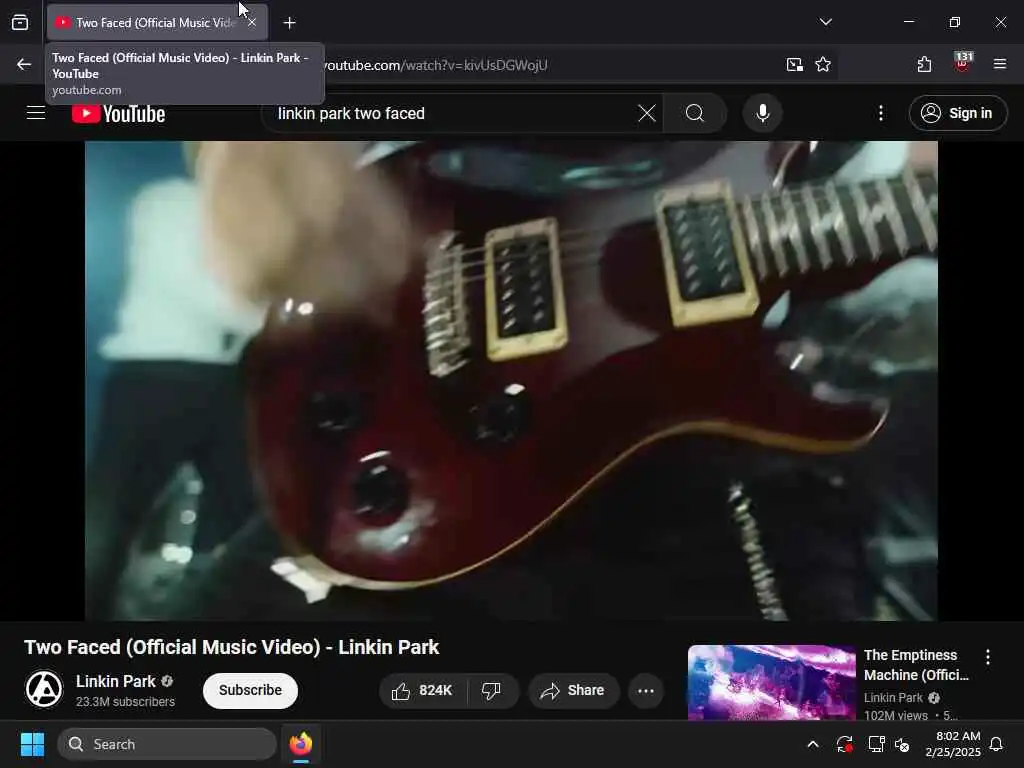Click the Sign in button
This screenshot has height=768, width=1024.
(957, 113)
